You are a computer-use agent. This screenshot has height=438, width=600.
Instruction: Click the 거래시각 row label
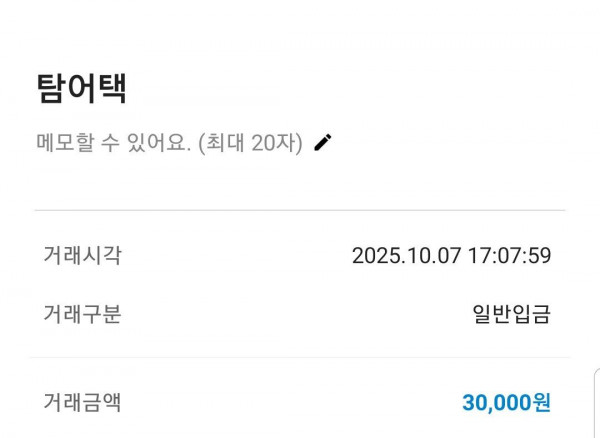point(82,255)
